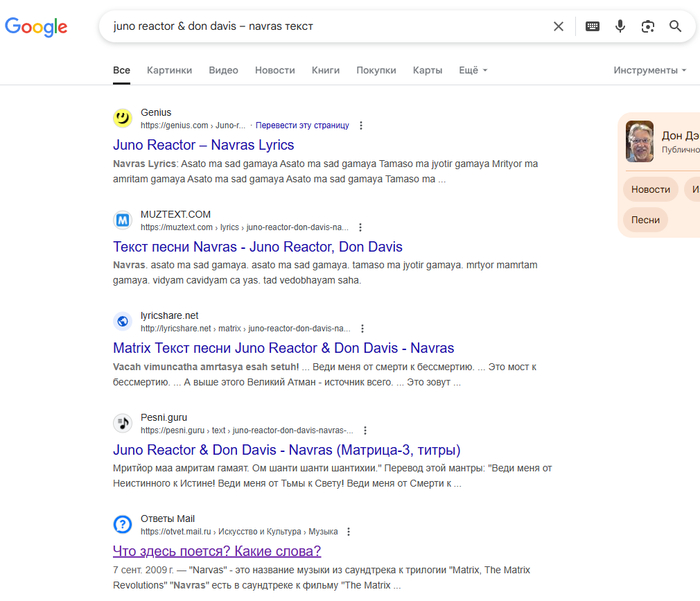This screenshot has width=700, height=601.
Task: Open three-dot menu for lyricshare.net result
Action: 362,329
